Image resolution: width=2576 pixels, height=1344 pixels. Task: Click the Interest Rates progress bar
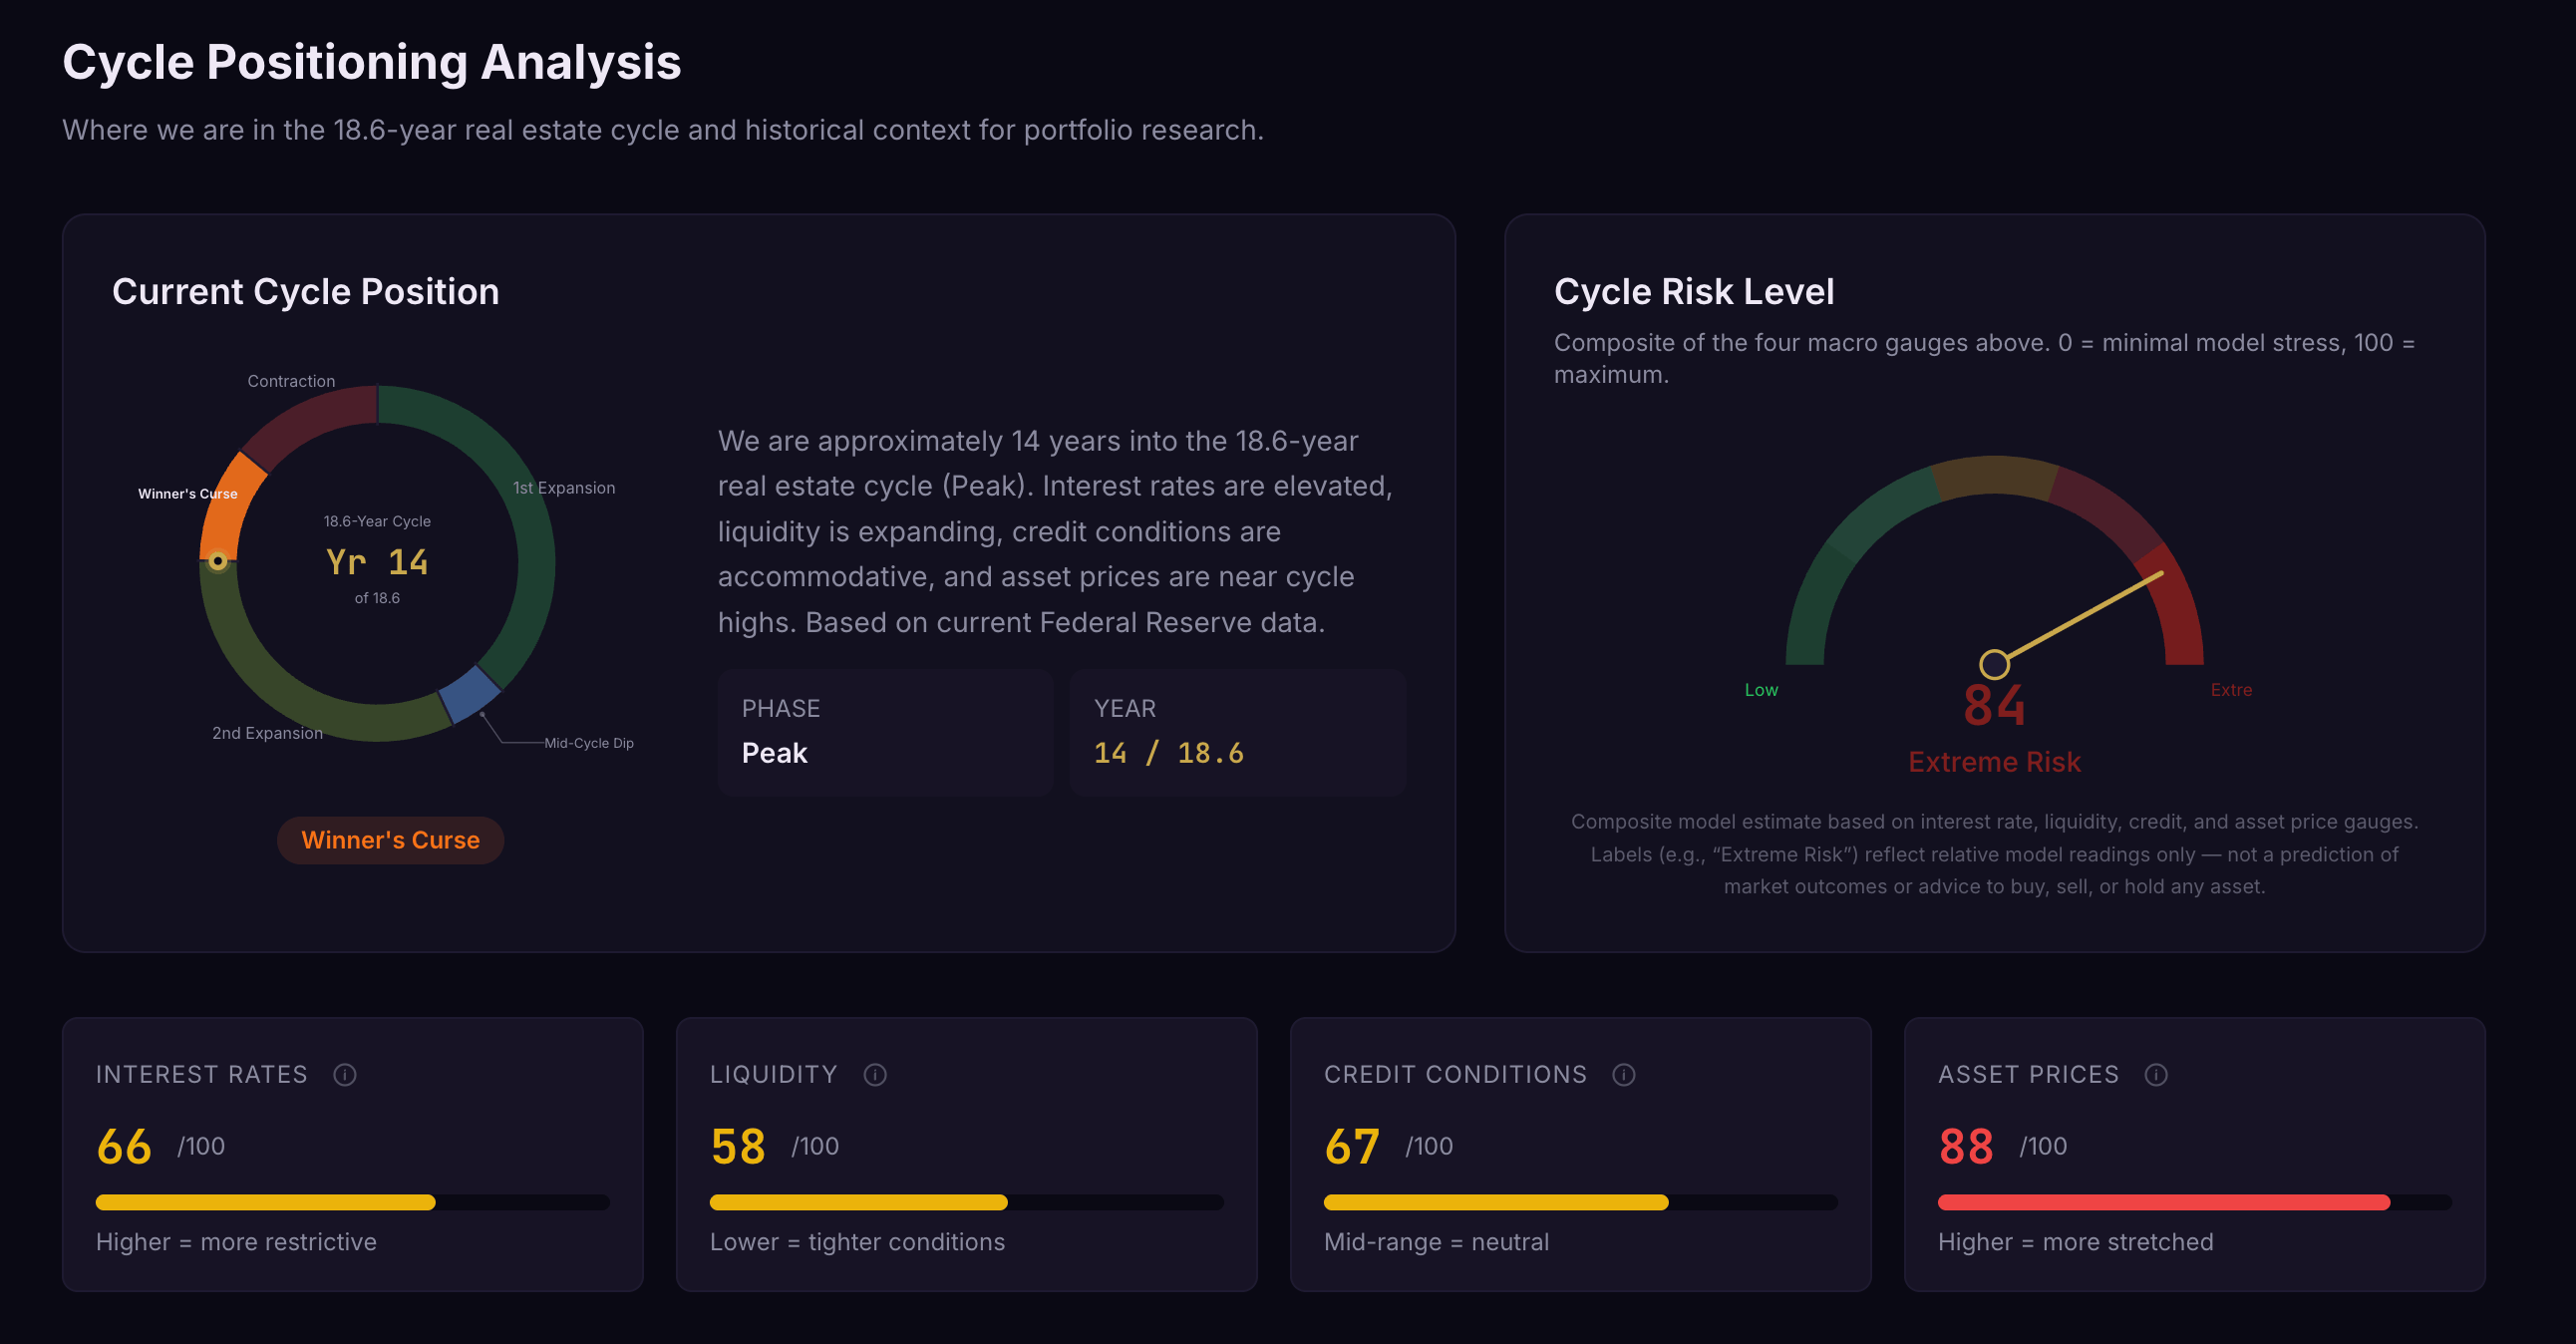(x=352, y=1202)
